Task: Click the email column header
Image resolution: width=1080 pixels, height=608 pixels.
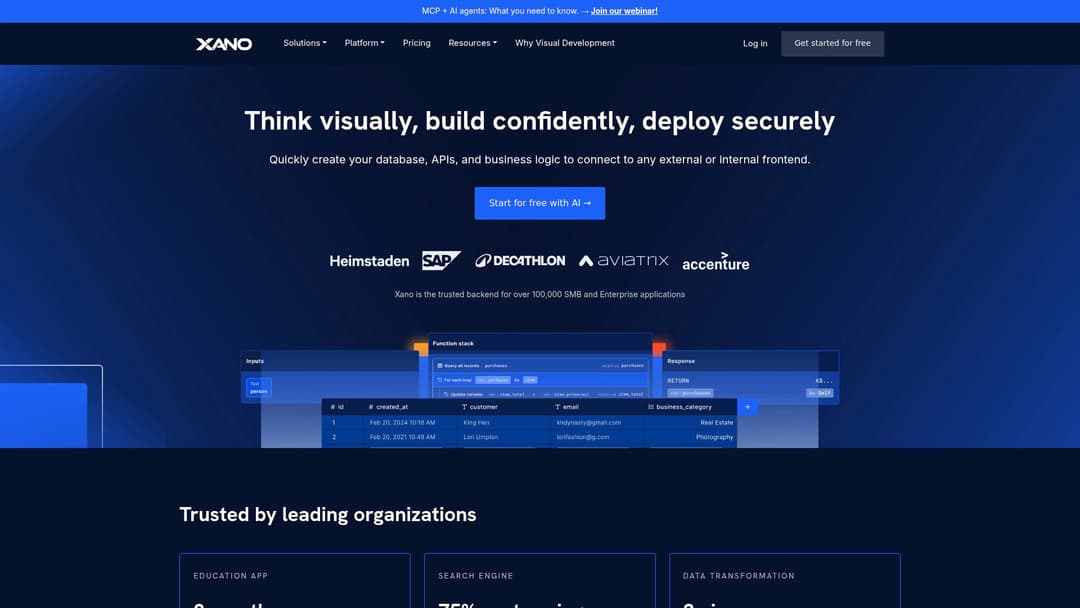Action: [x=567, y=407]
